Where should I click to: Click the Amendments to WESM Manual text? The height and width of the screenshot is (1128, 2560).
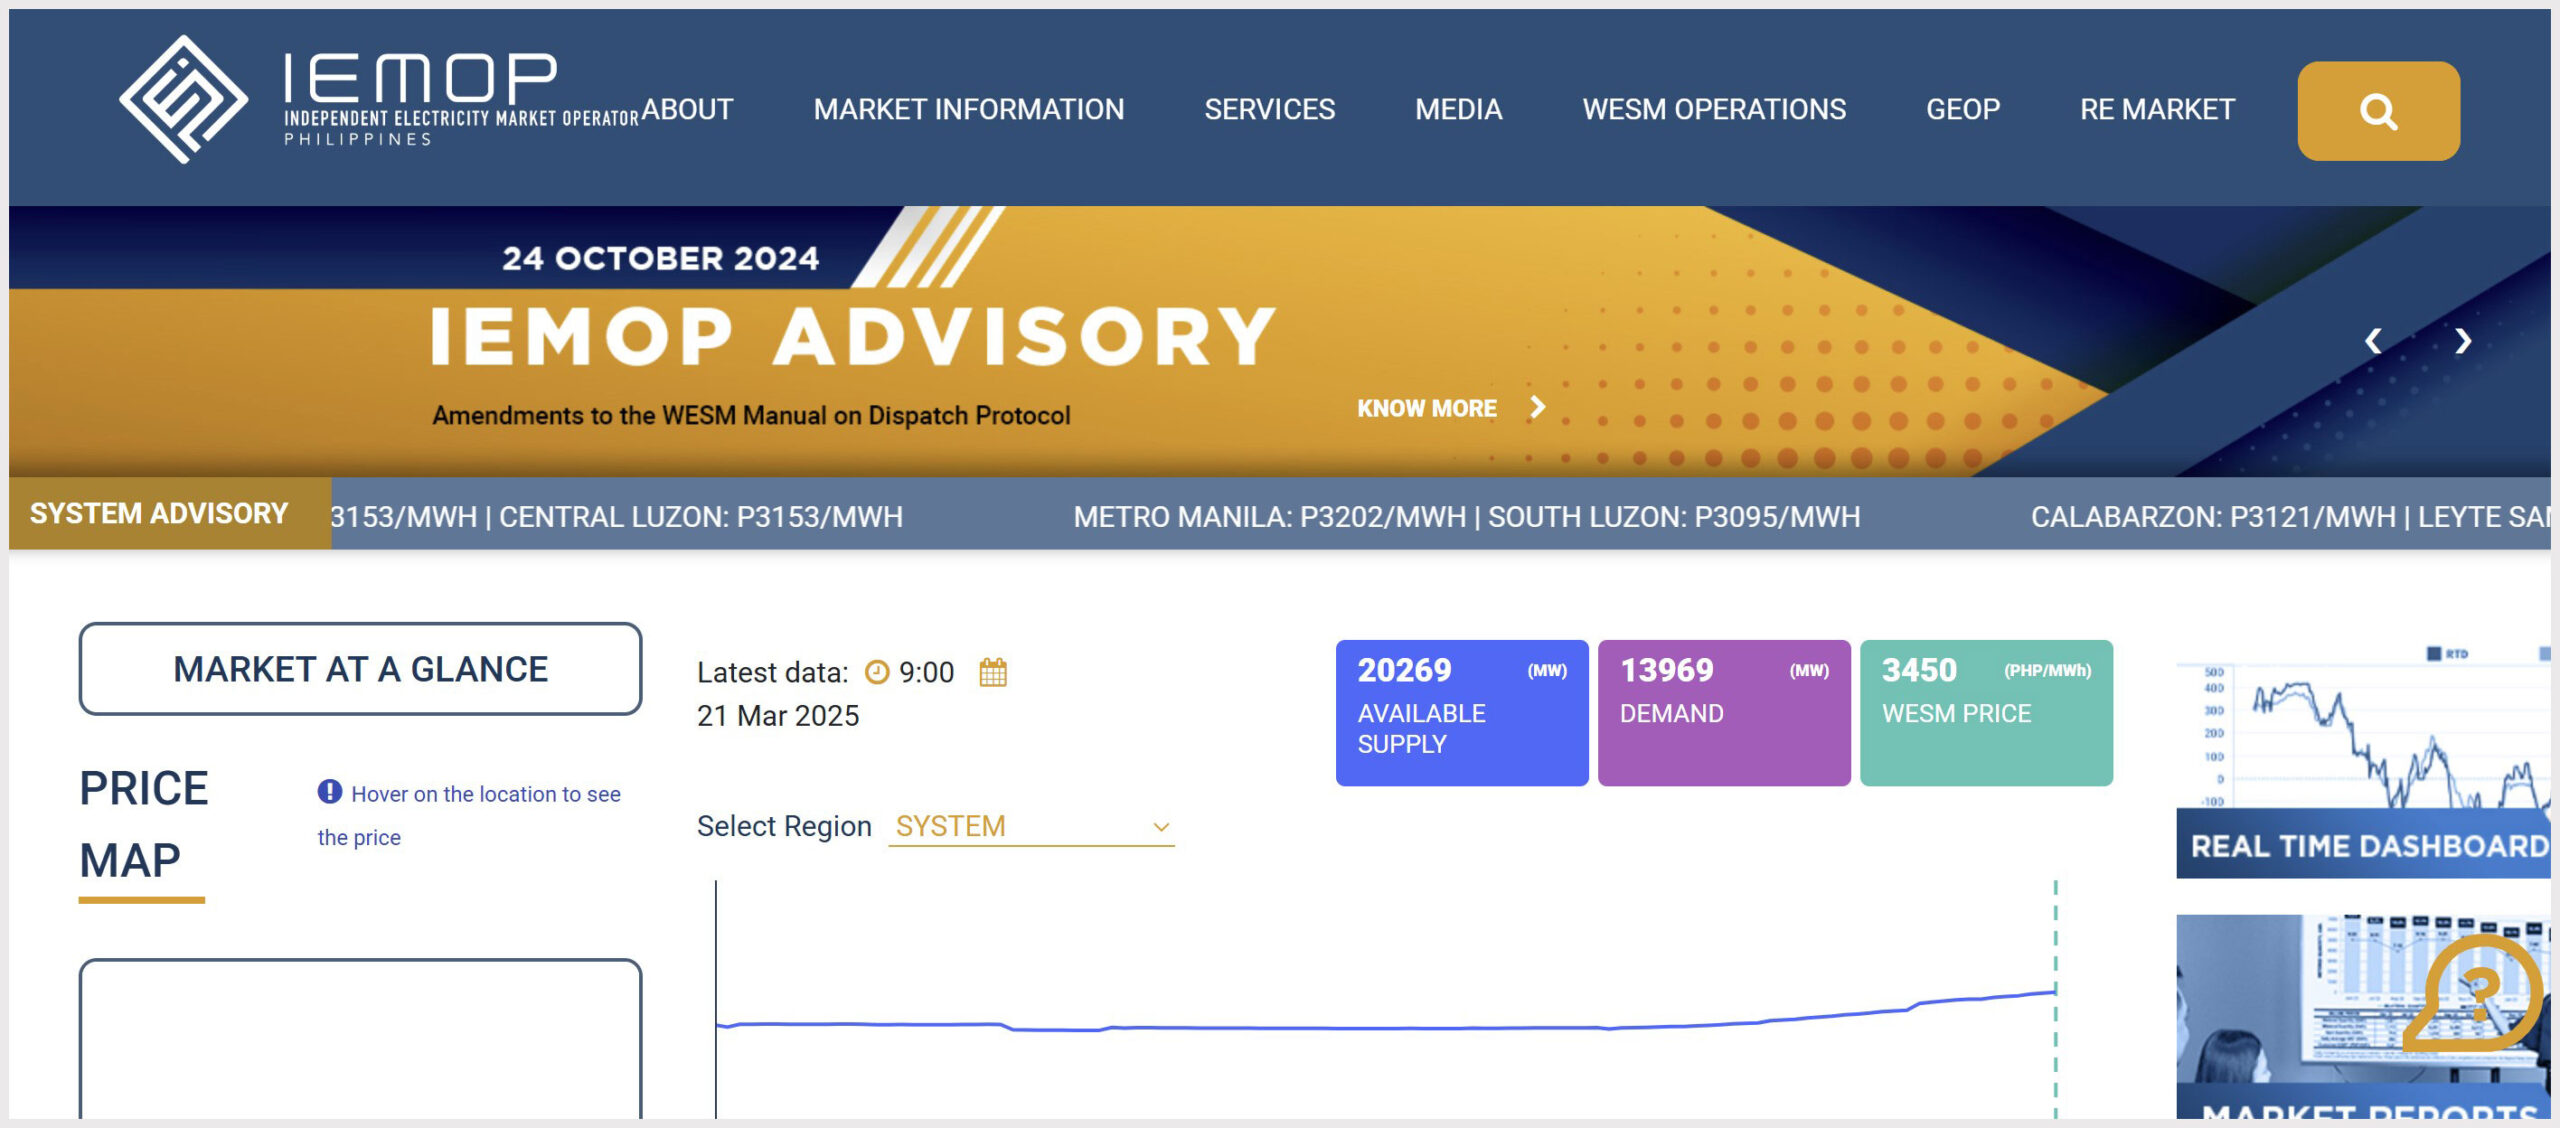click(751, 415)
